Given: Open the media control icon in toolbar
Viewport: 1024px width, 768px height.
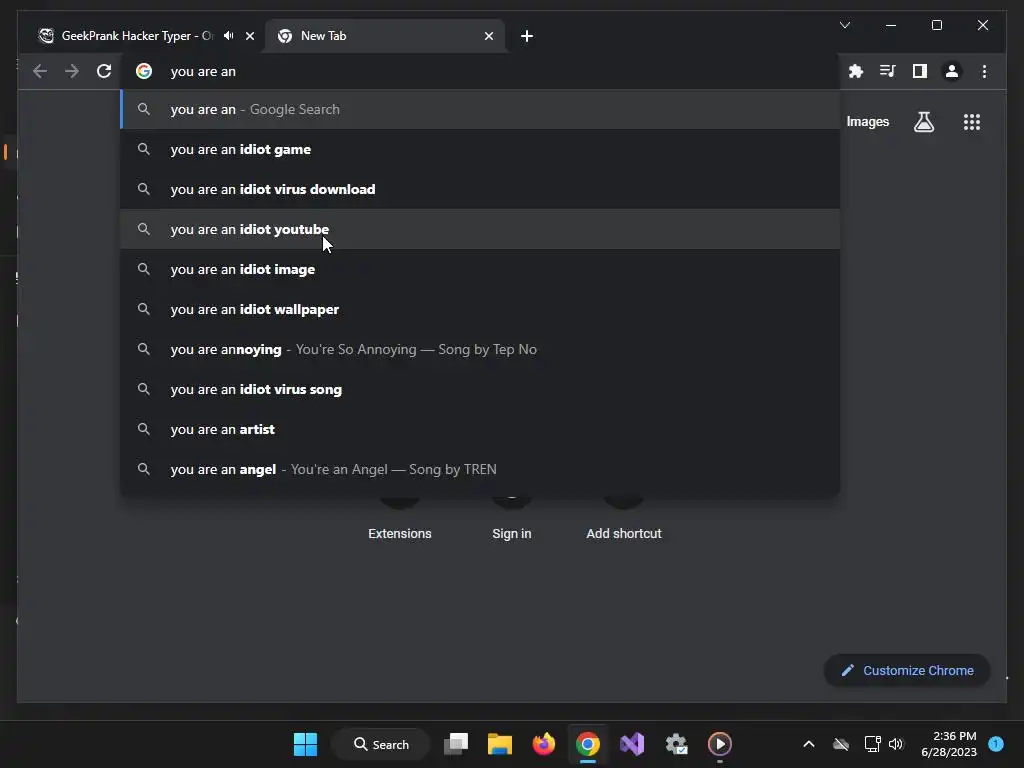Looking at the screenshot, I should tap(888, 71).
